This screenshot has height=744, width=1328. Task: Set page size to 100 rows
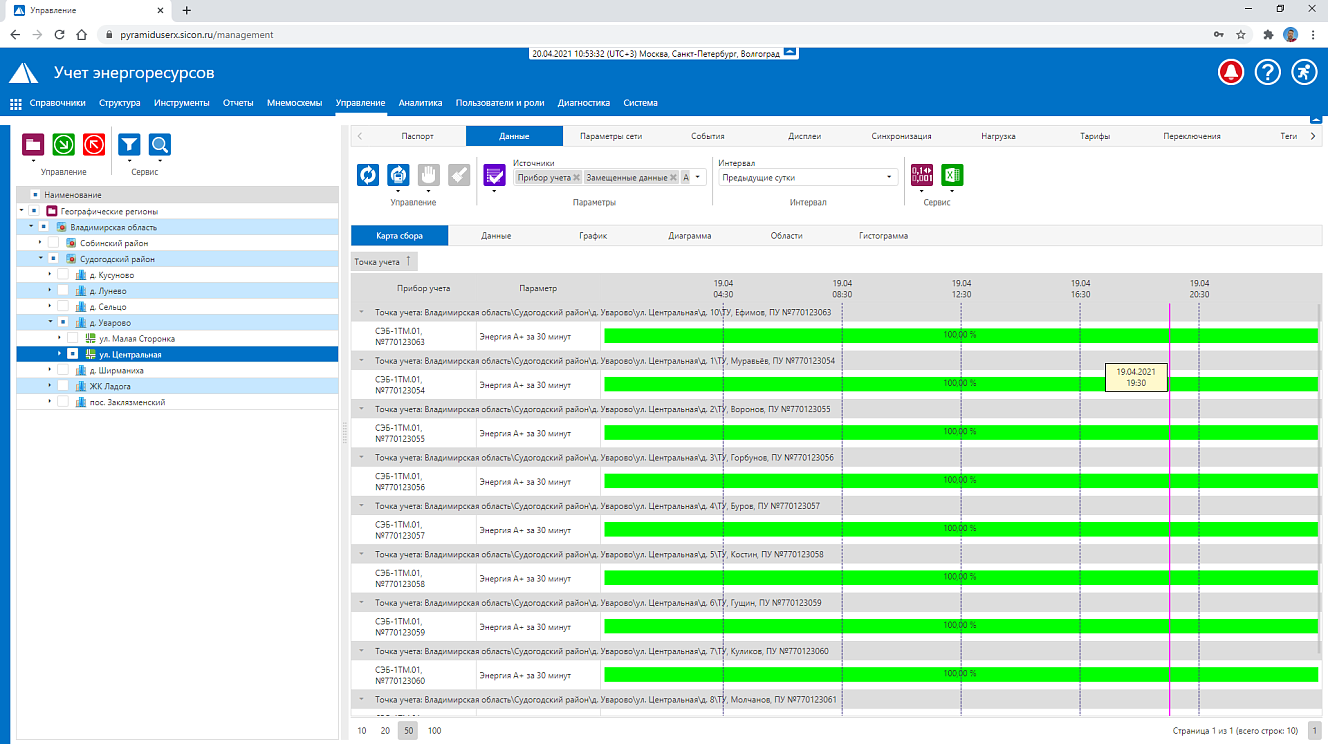[434, 731]
